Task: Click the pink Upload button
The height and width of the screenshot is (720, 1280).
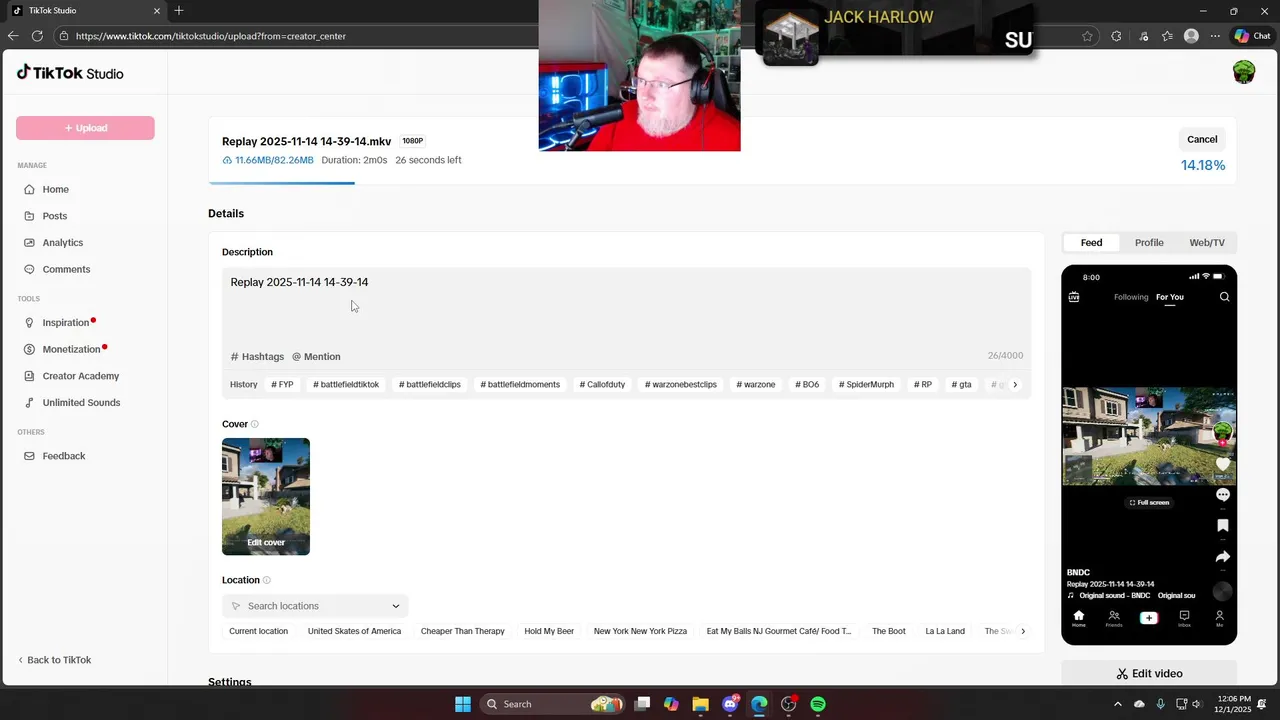Action: point(85,128)
